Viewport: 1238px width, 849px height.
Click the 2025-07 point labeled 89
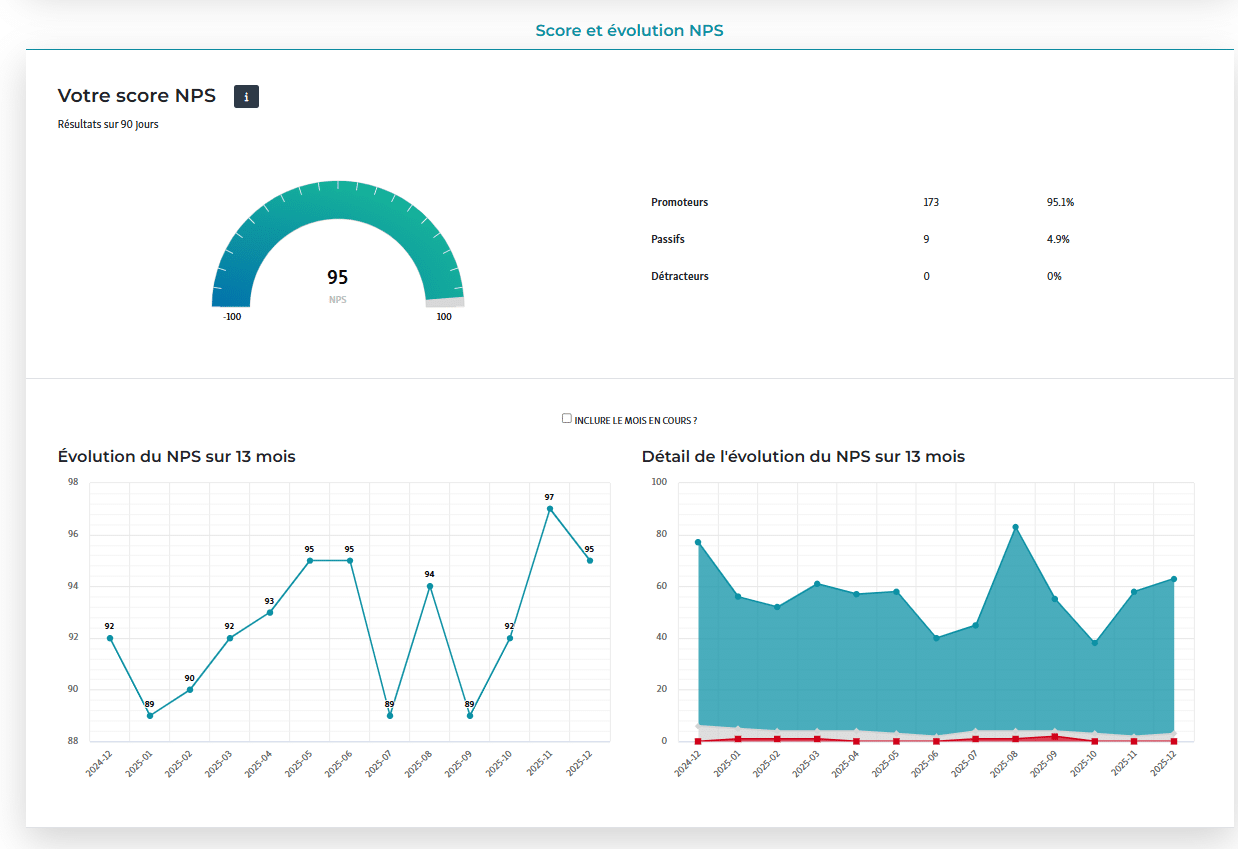click(x=390, y=715)
